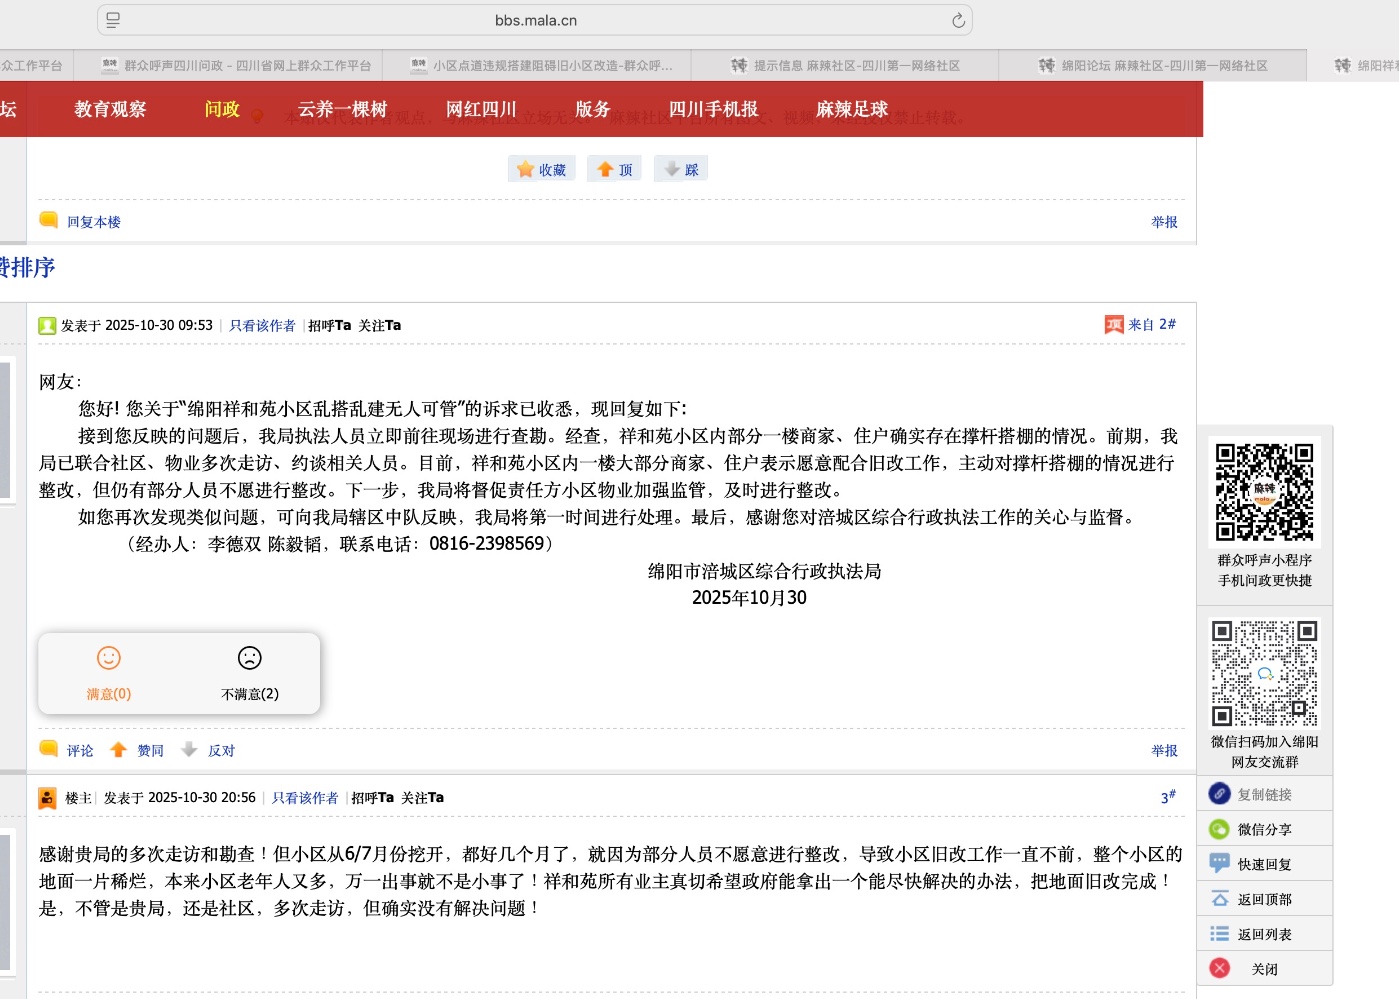Open the 问政 navigation menu item
Screen dimensions: 1399x999
pyautogui.click(x=222, y=109)
